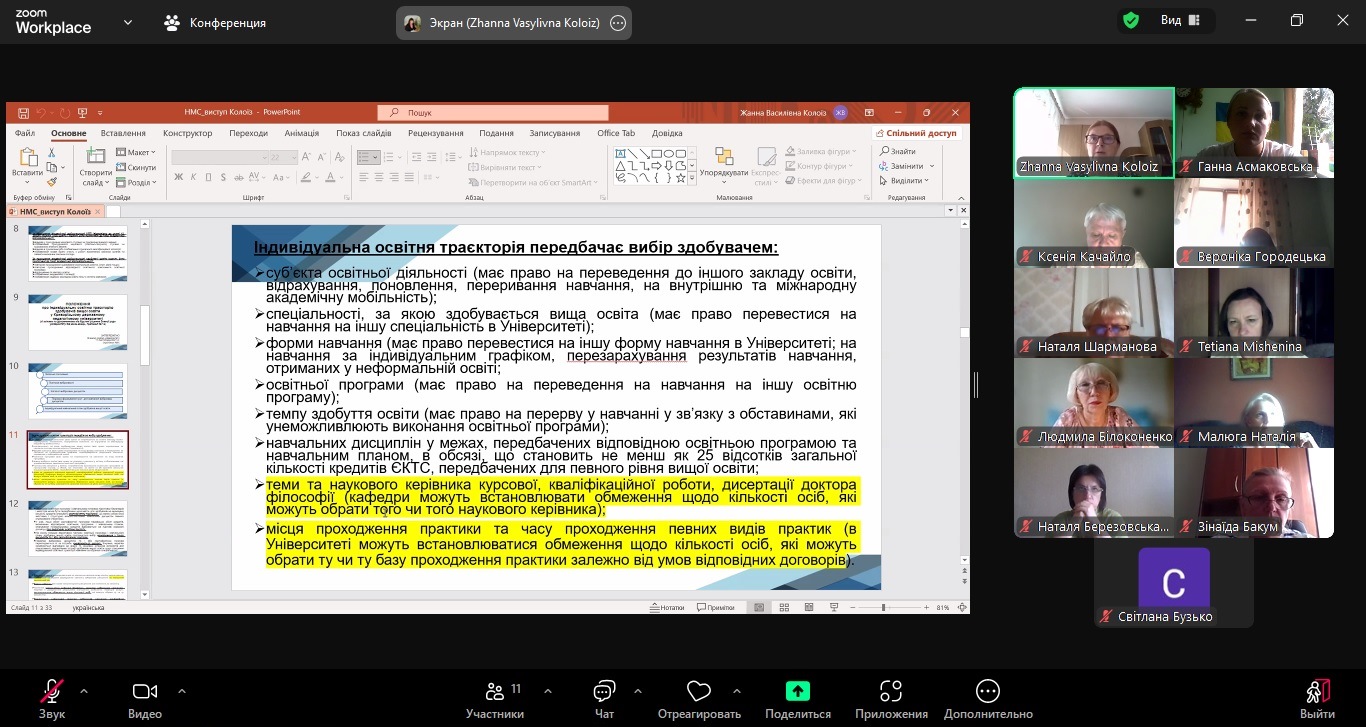
Task: Expand audio options arrow next to Звук
Action: pos(83,690)
